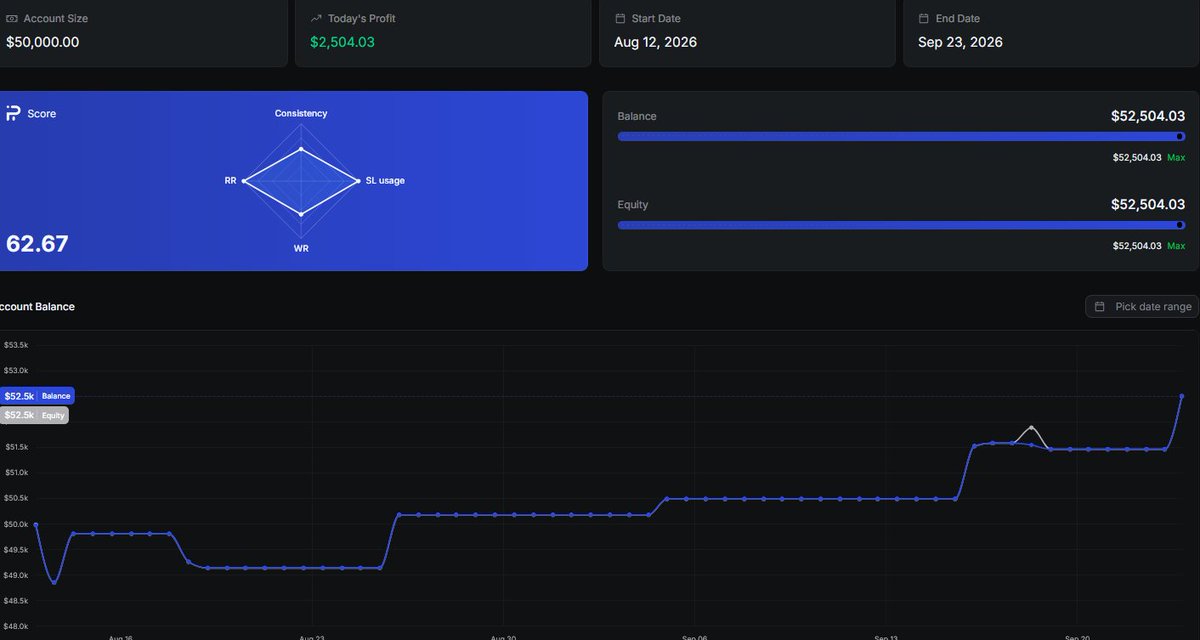Image resolution: width=1200 pixels, height=640 pixels.
Task: Click the Score label text
Action: pos(42,114)
